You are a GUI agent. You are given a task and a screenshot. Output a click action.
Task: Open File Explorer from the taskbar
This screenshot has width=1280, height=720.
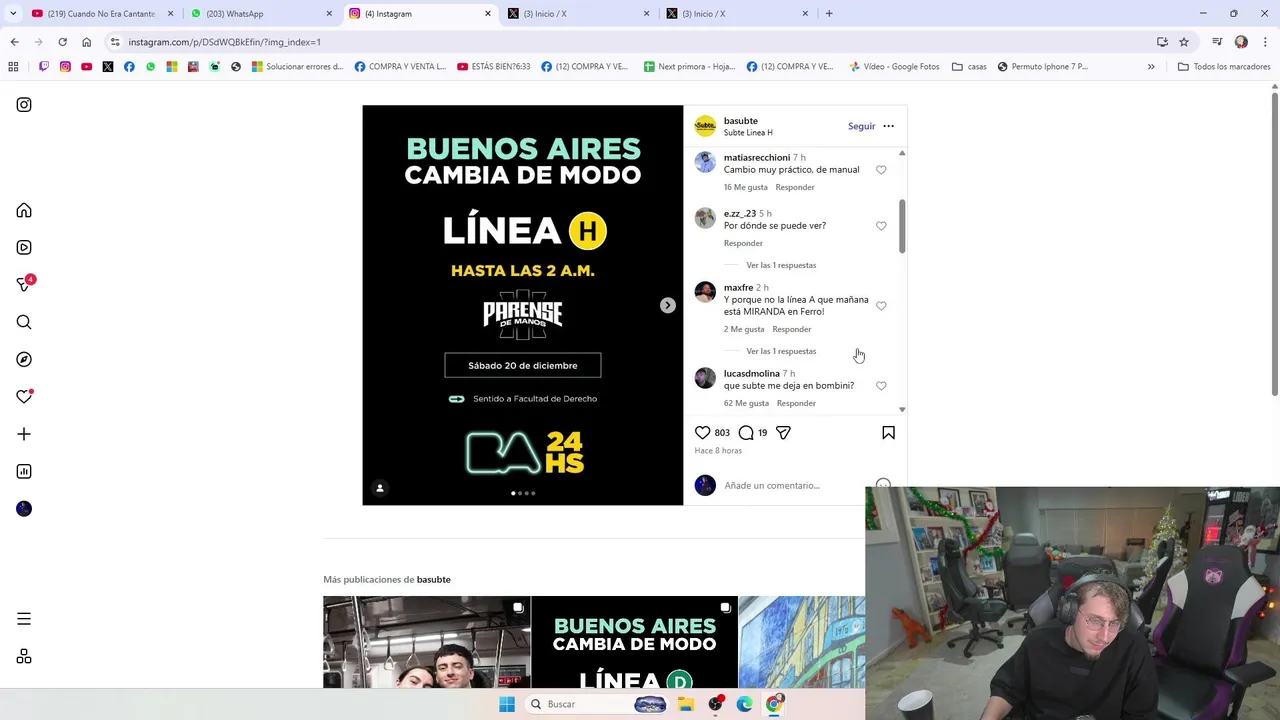point(686,704)
